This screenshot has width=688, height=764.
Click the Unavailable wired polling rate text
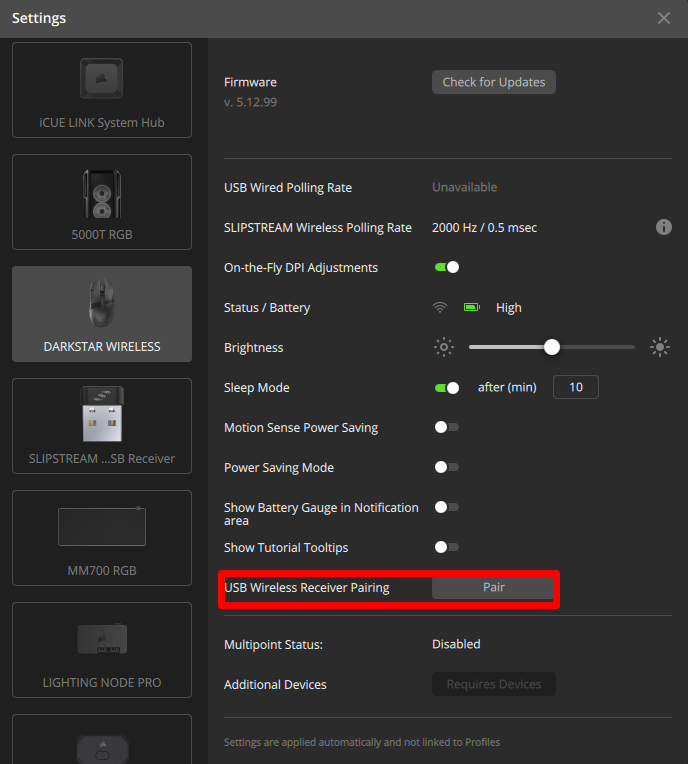pos(464,188)
